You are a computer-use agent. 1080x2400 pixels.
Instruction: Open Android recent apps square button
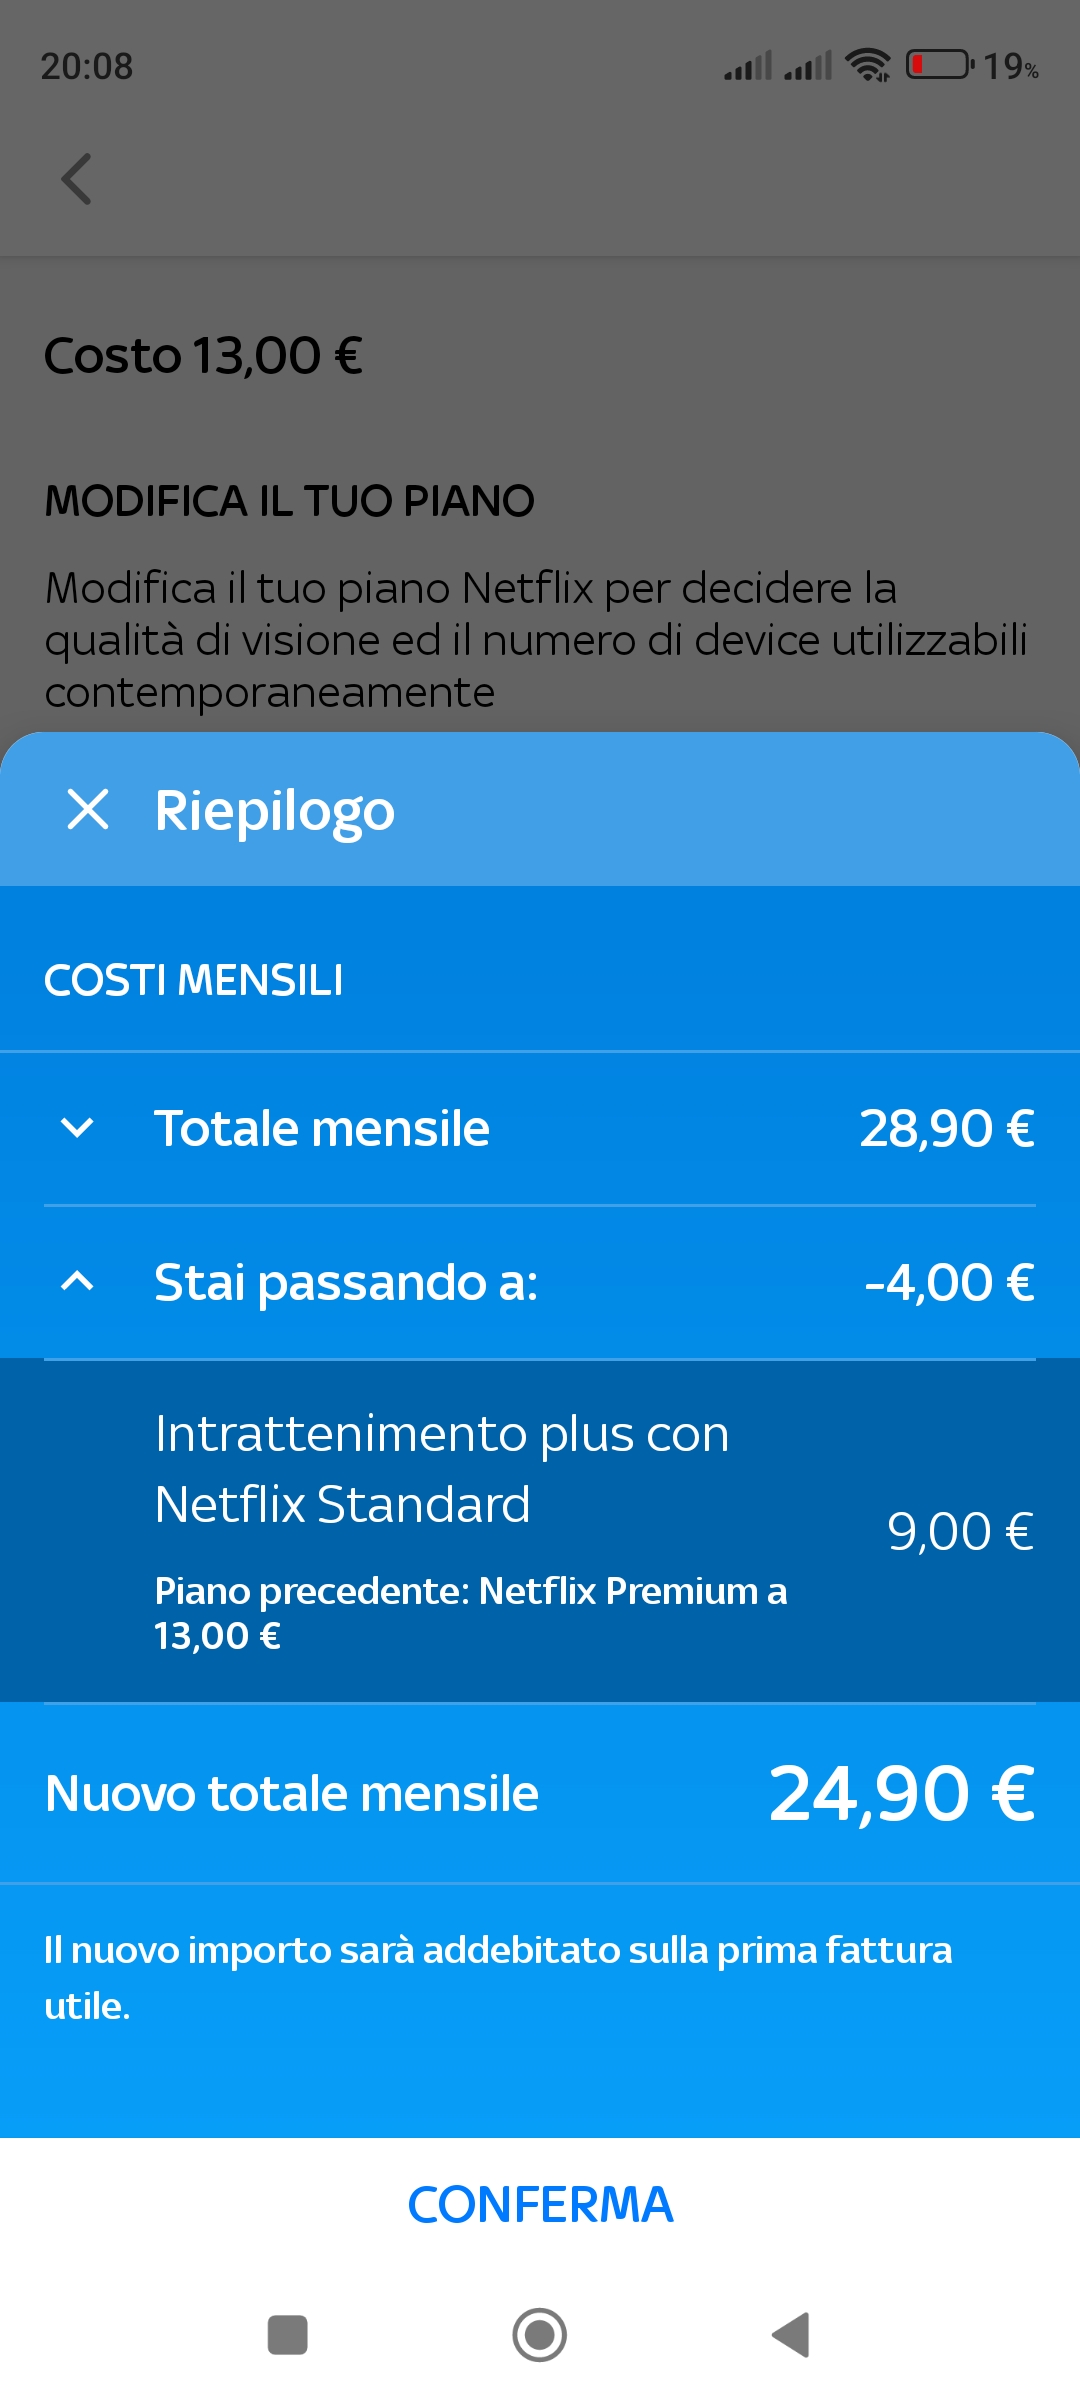click(288, 2335)
